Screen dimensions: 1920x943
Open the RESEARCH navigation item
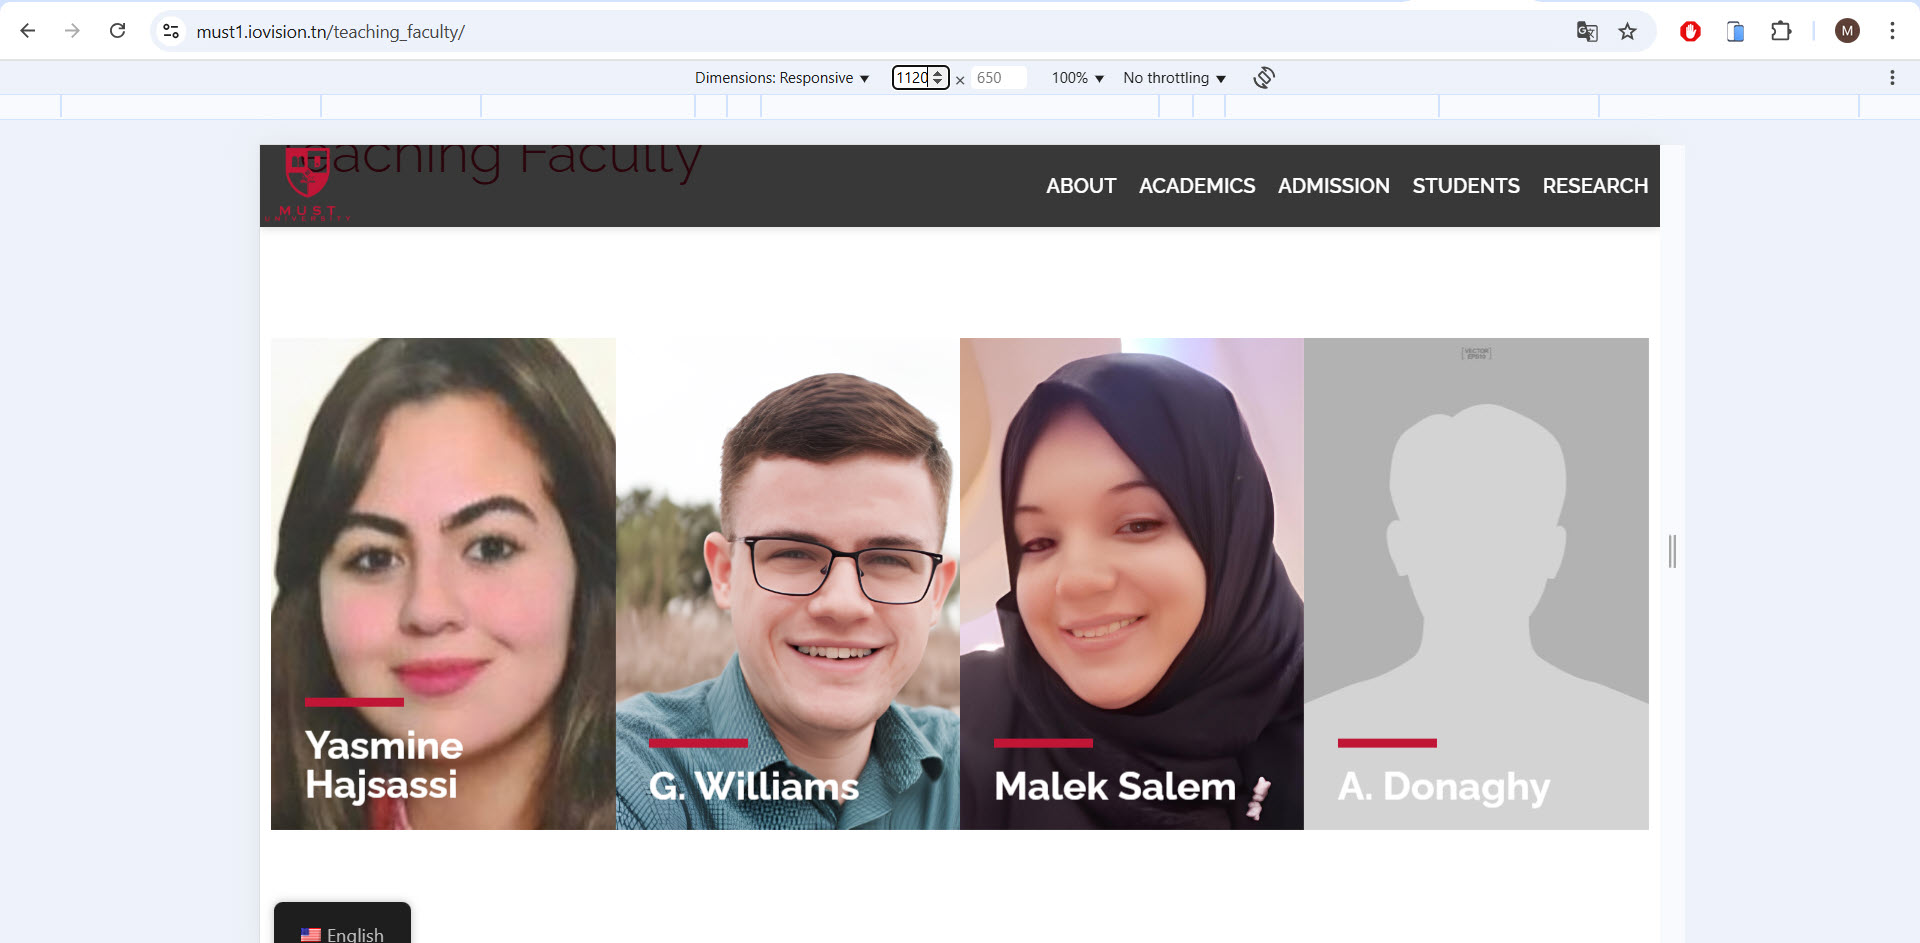(x=1595, y=186)
